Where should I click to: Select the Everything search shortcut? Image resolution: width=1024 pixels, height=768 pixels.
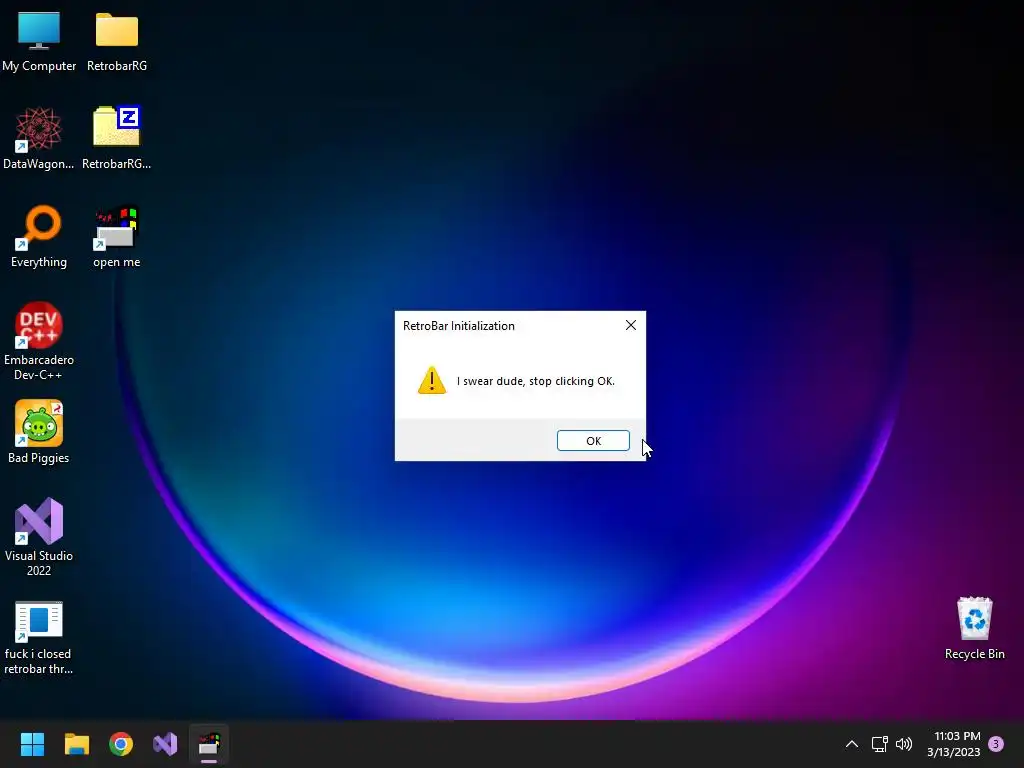(39, 236)
